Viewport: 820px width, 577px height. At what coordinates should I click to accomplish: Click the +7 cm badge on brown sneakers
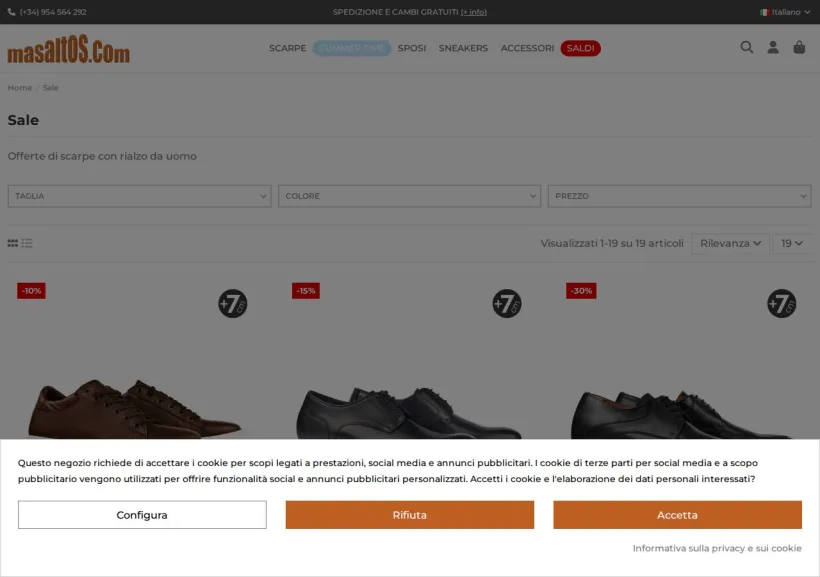[x=233, y=303]
